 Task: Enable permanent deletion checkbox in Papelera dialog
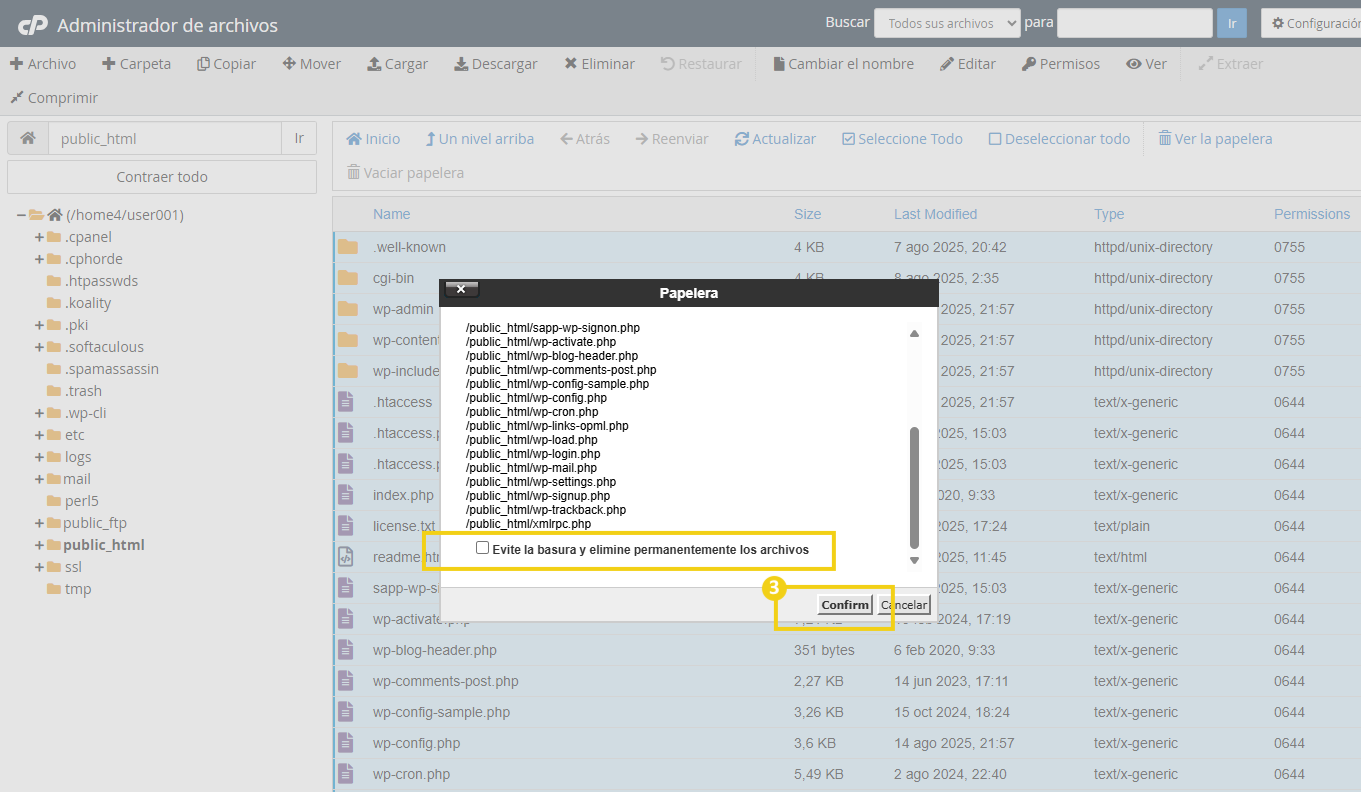[483, 546]
